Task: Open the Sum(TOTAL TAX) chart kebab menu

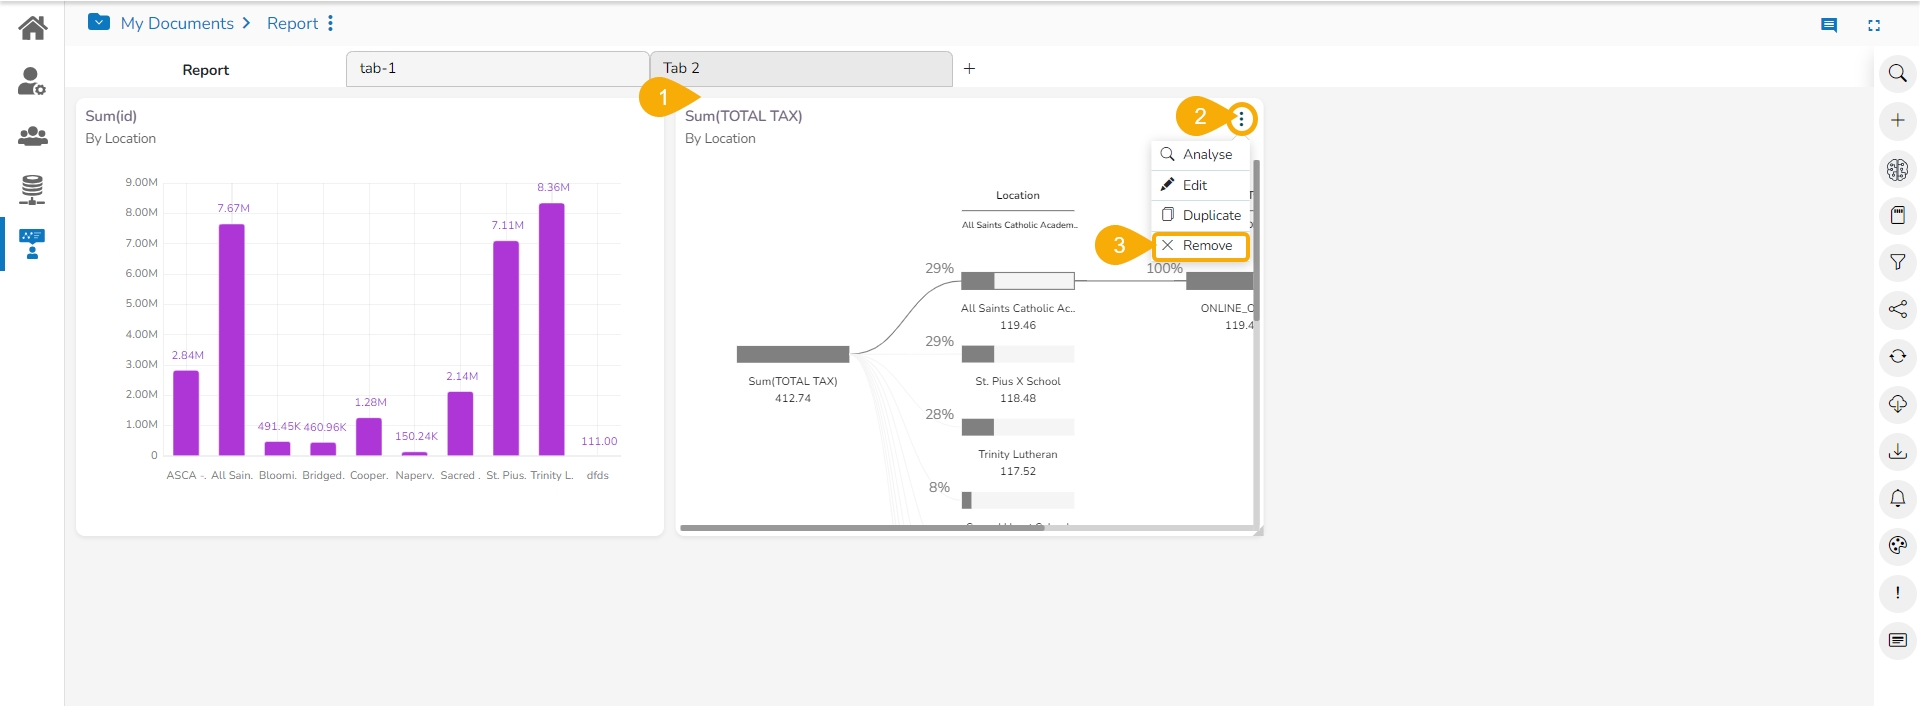Action: [x=1241, y=119]
